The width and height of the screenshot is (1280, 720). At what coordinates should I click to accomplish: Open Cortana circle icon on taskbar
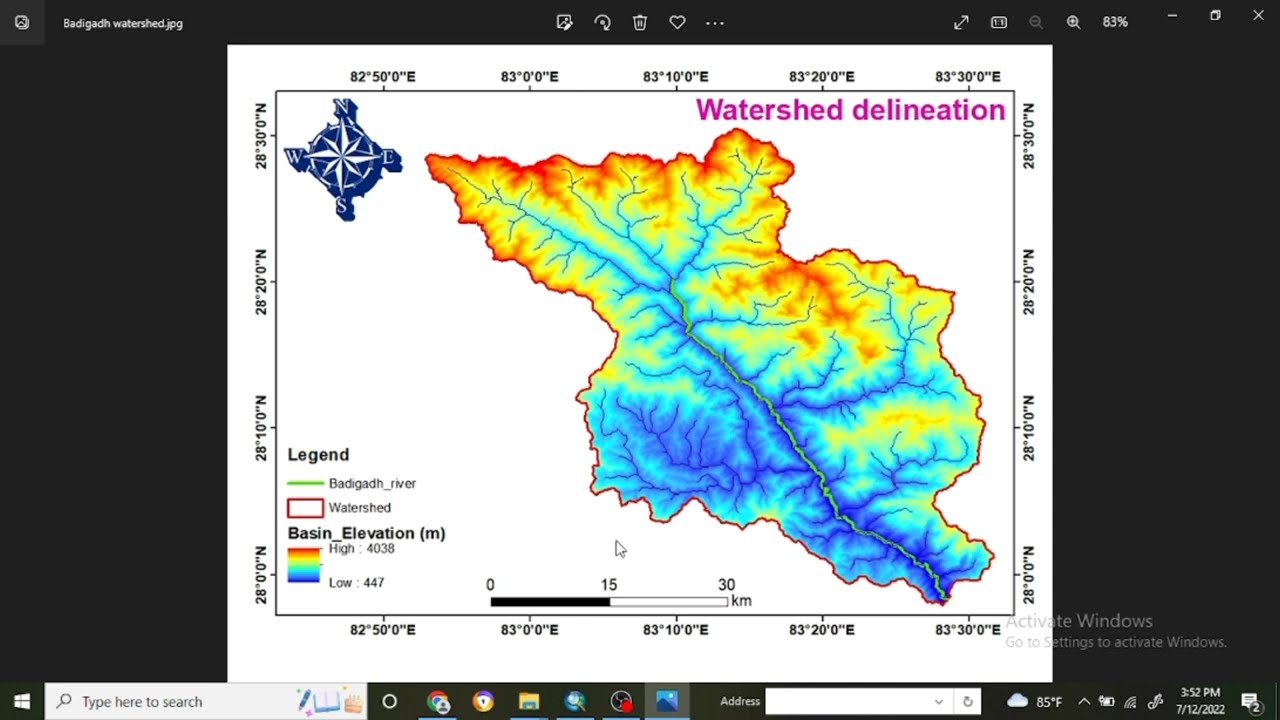390,701
